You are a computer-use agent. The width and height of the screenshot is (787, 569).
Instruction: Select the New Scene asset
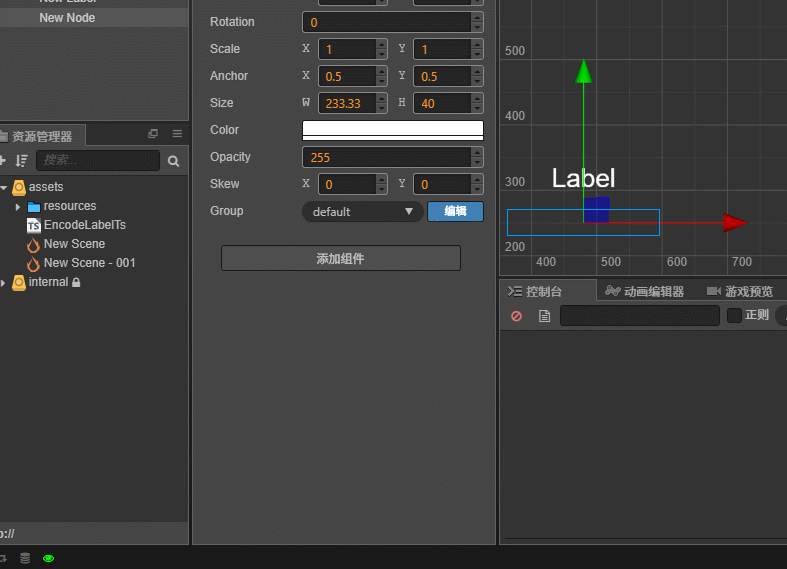point(74,244)
